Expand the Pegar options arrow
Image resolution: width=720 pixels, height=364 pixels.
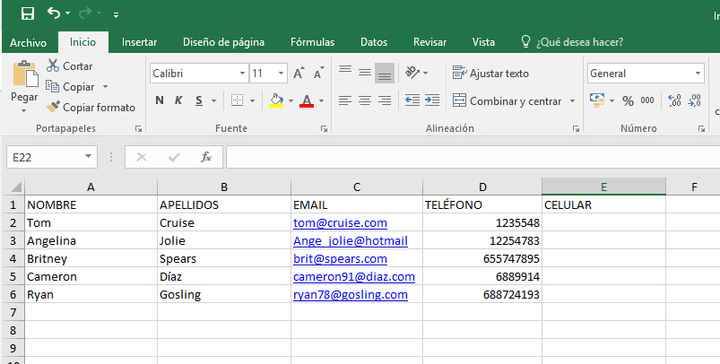(24, 111)
